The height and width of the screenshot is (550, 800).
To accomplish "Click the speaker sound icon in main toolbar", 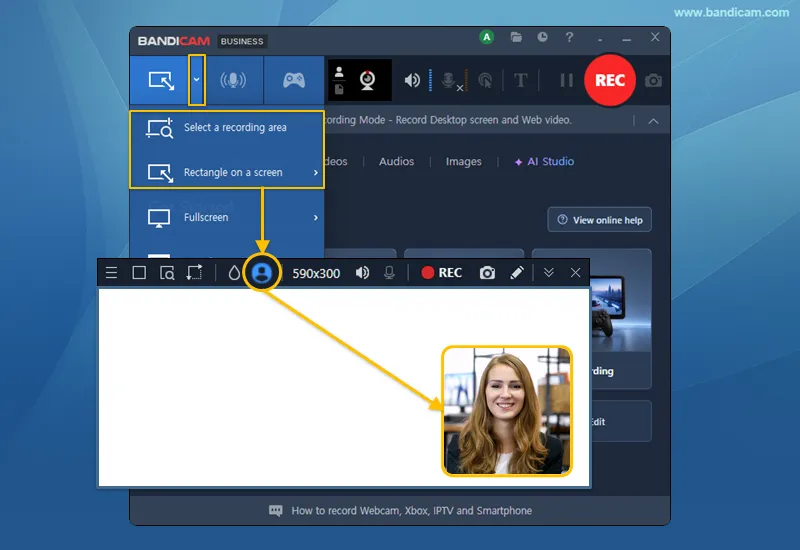I will point(412,80).
